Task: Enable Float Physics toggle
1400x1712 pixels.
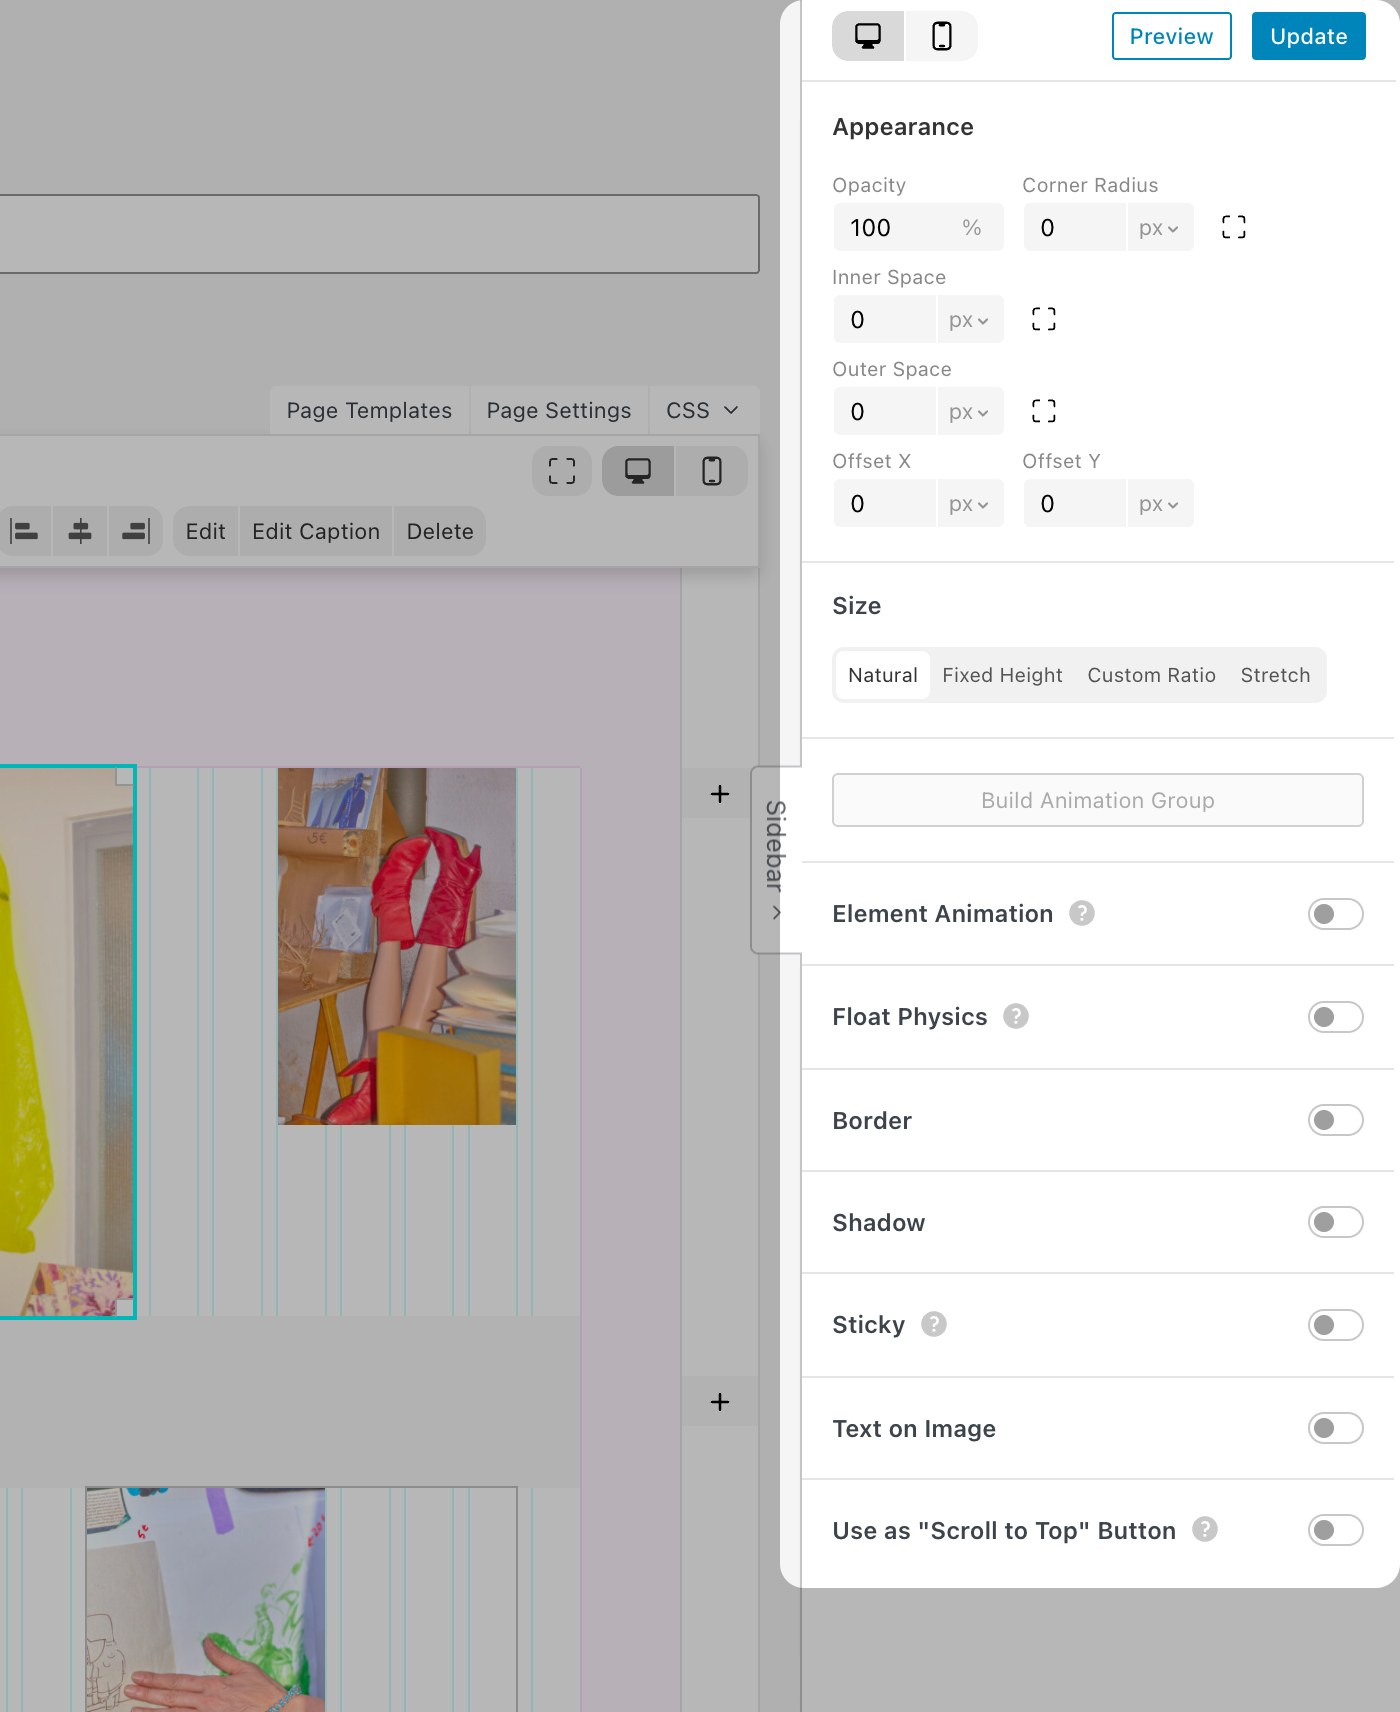Action: 1335,1017
